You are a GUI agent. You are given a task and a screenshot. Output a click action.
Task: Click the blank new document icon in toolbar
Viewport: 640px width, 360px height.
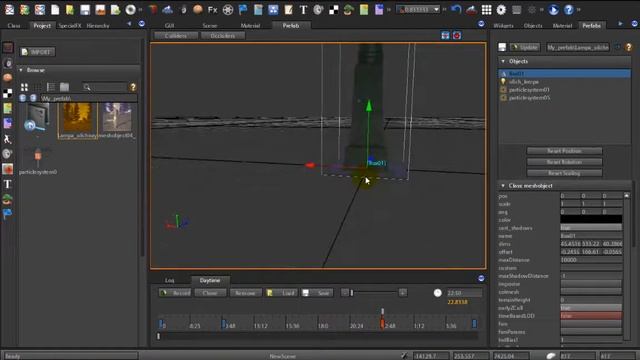pos(55,9)
